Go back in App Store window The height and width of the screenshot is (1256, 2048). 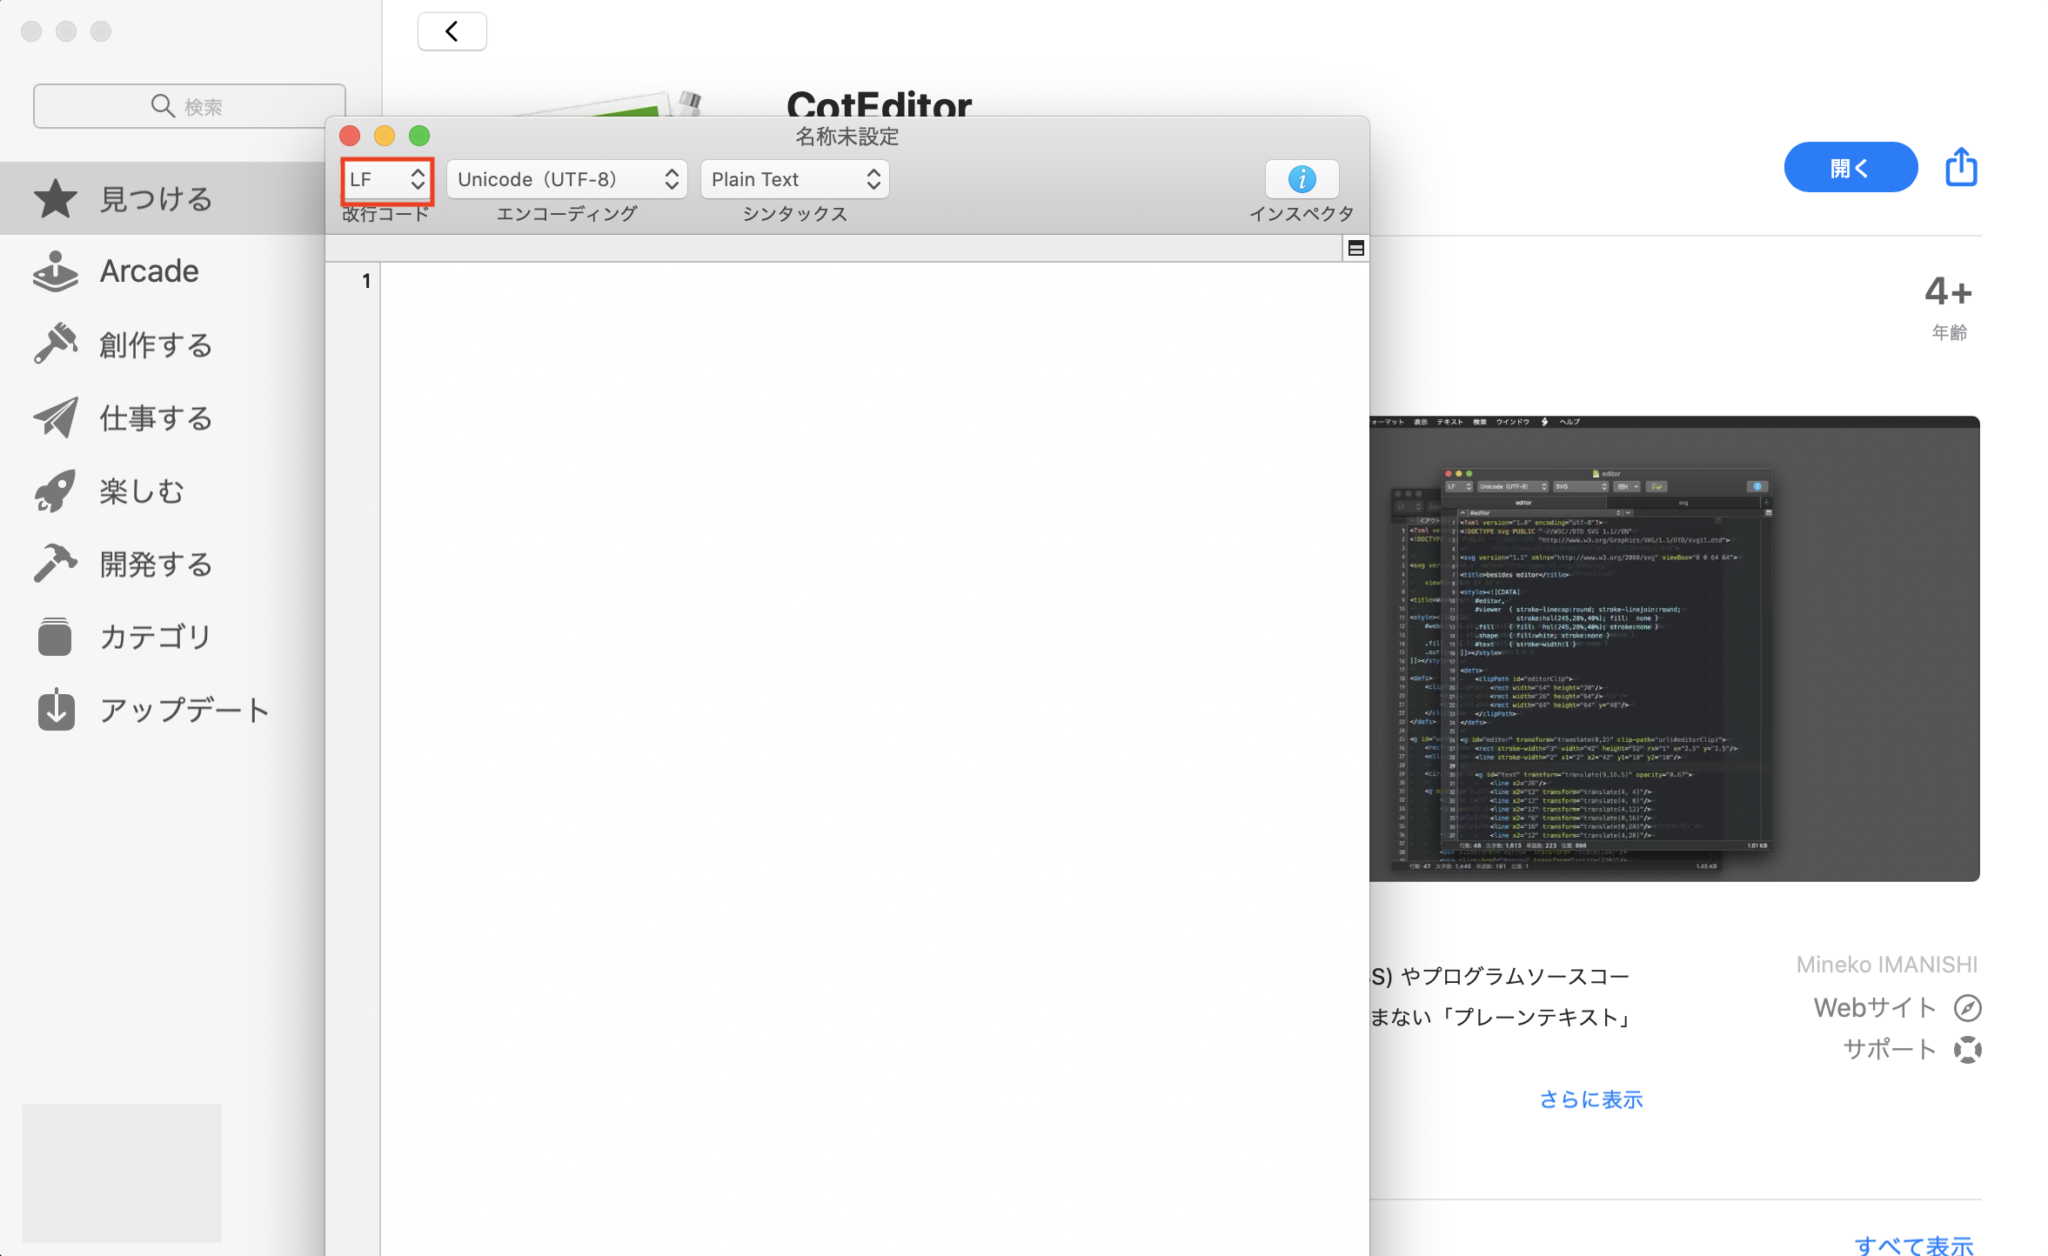[x=452, y=31]
